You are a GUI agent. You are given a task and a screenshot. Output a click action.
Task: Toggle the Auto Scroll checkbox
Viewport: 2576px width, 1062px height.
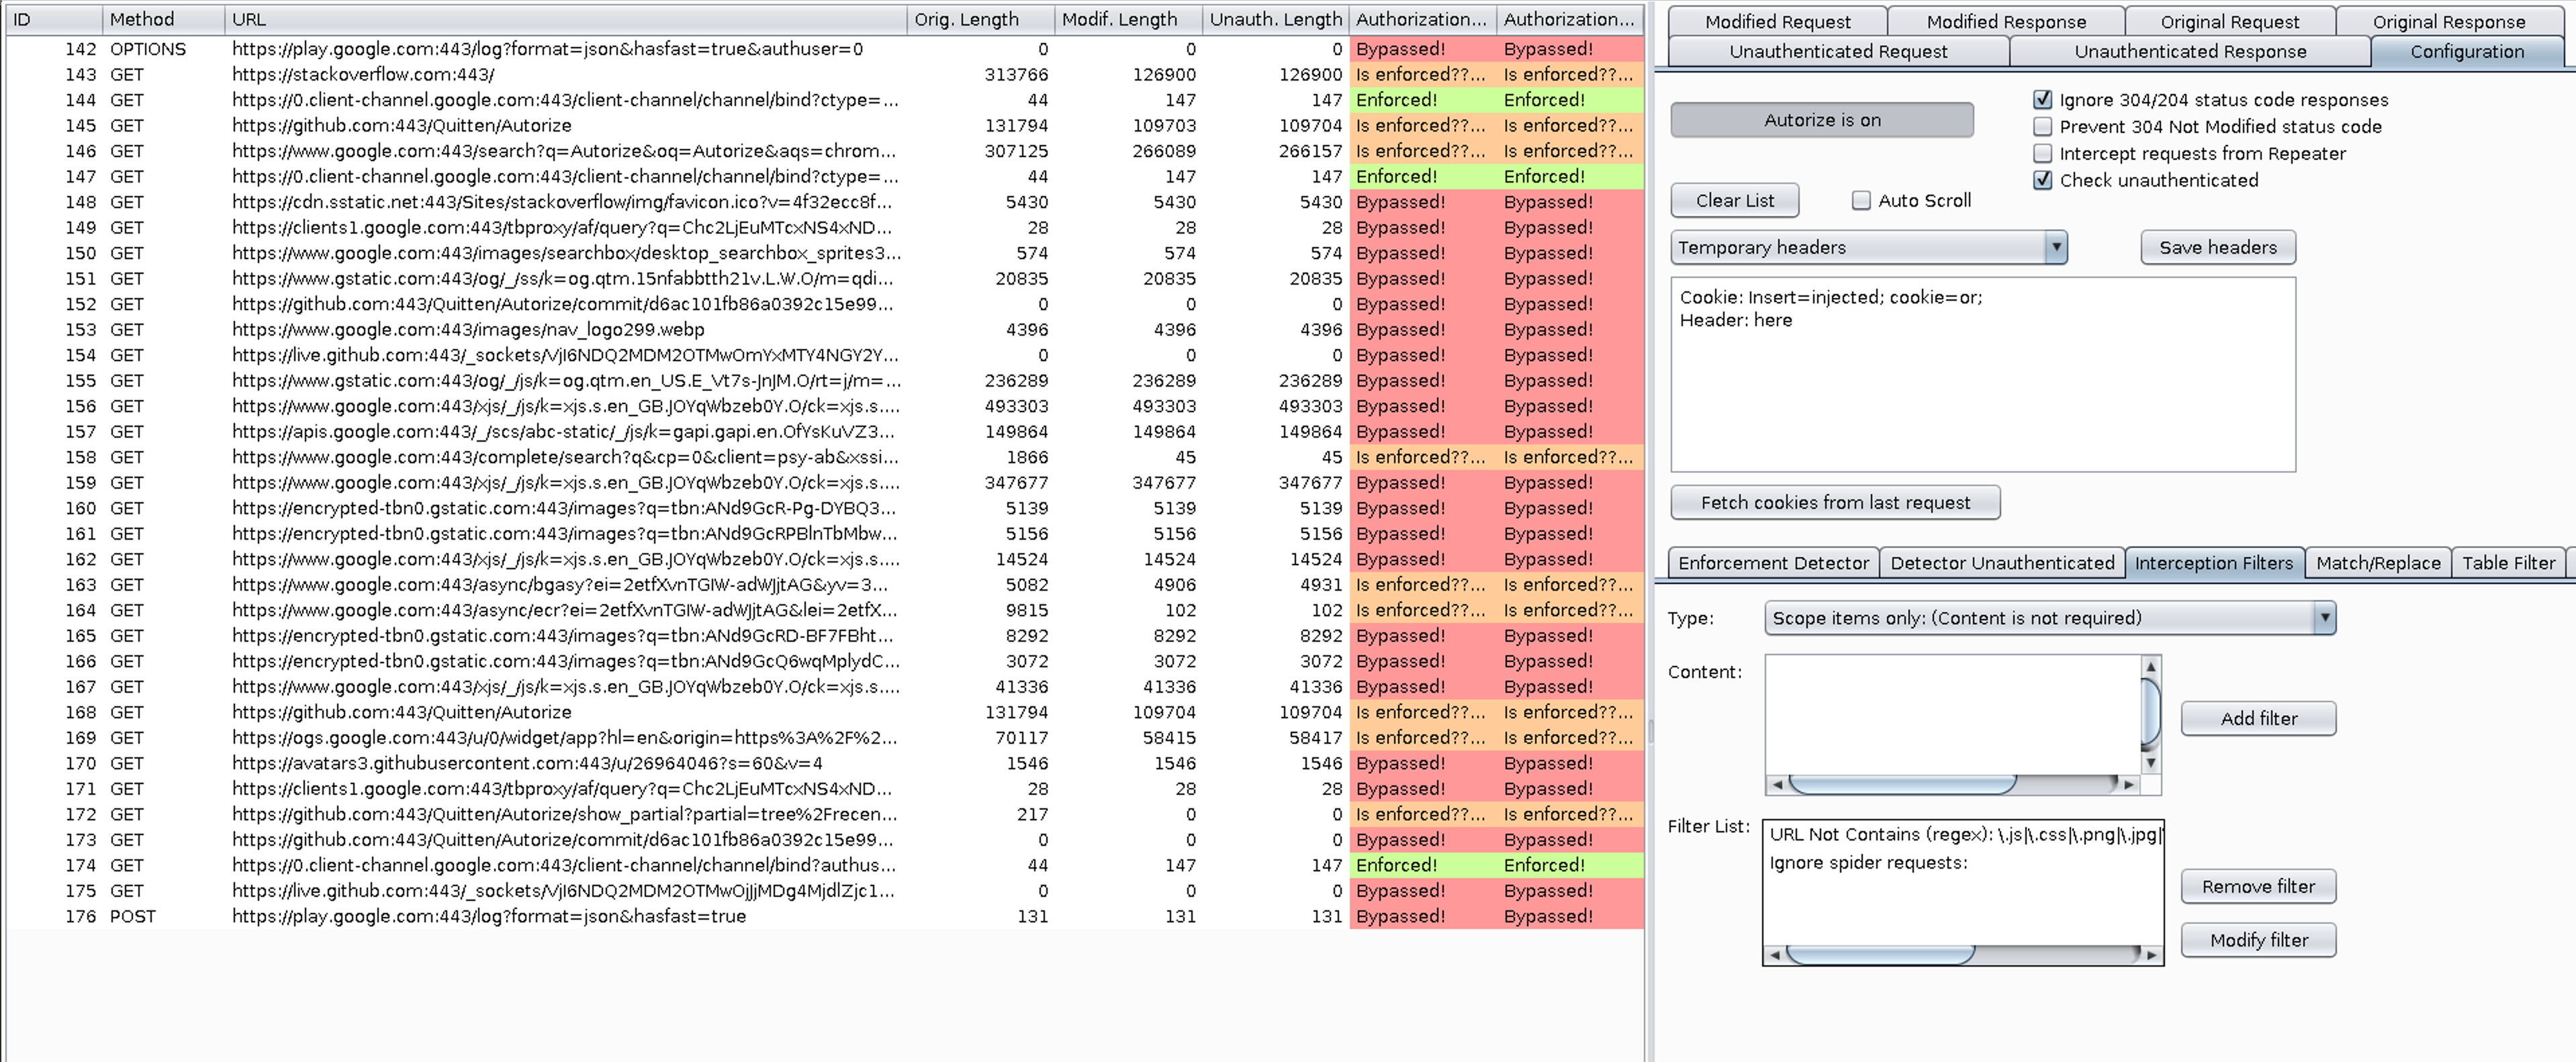1861,200
